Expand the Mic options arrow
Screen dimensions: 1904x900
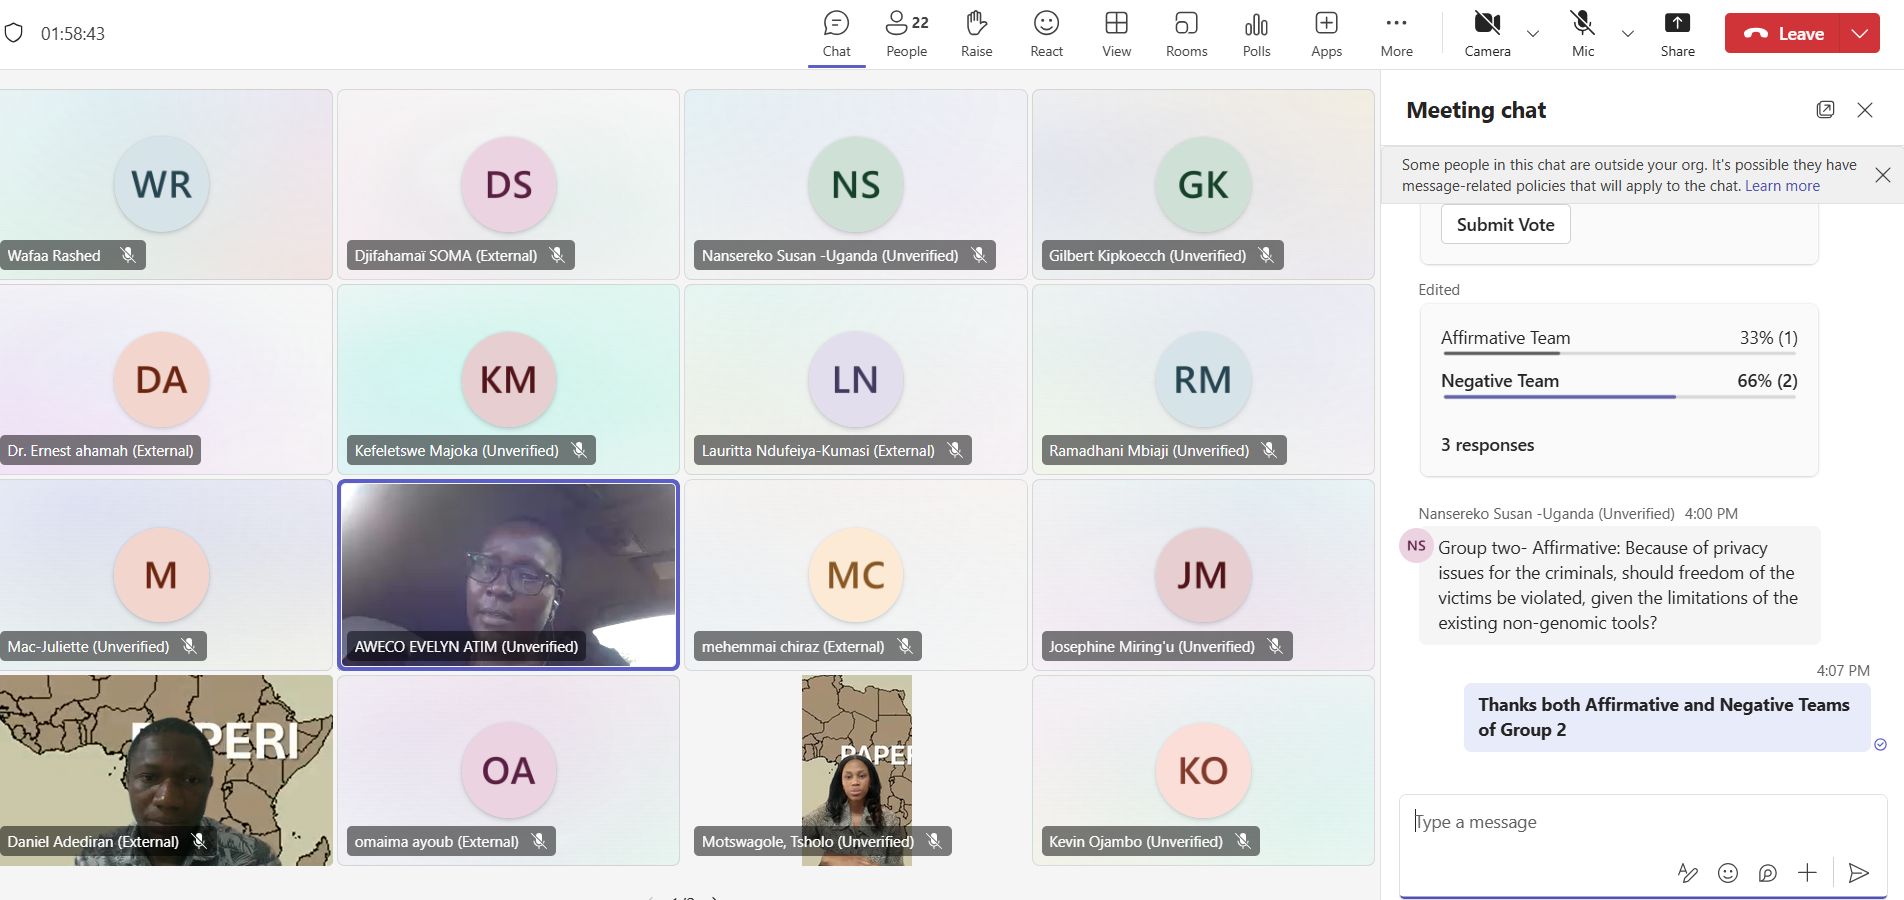(x=1627, y=34)
